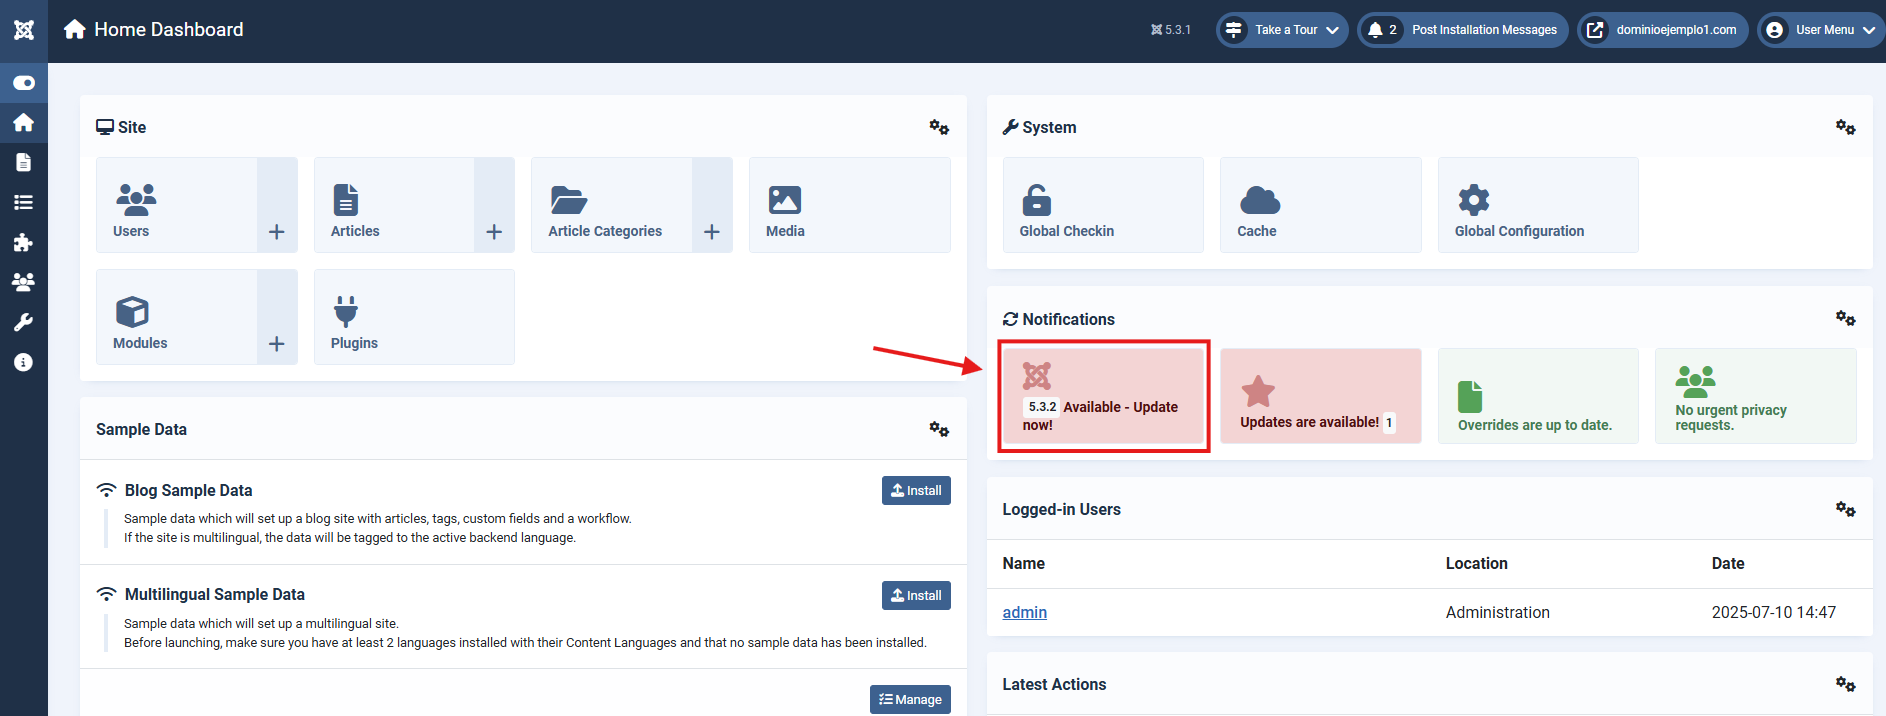1886x716 pixels.
Task: Click the plus to add new User
Action: click(277, 232)
